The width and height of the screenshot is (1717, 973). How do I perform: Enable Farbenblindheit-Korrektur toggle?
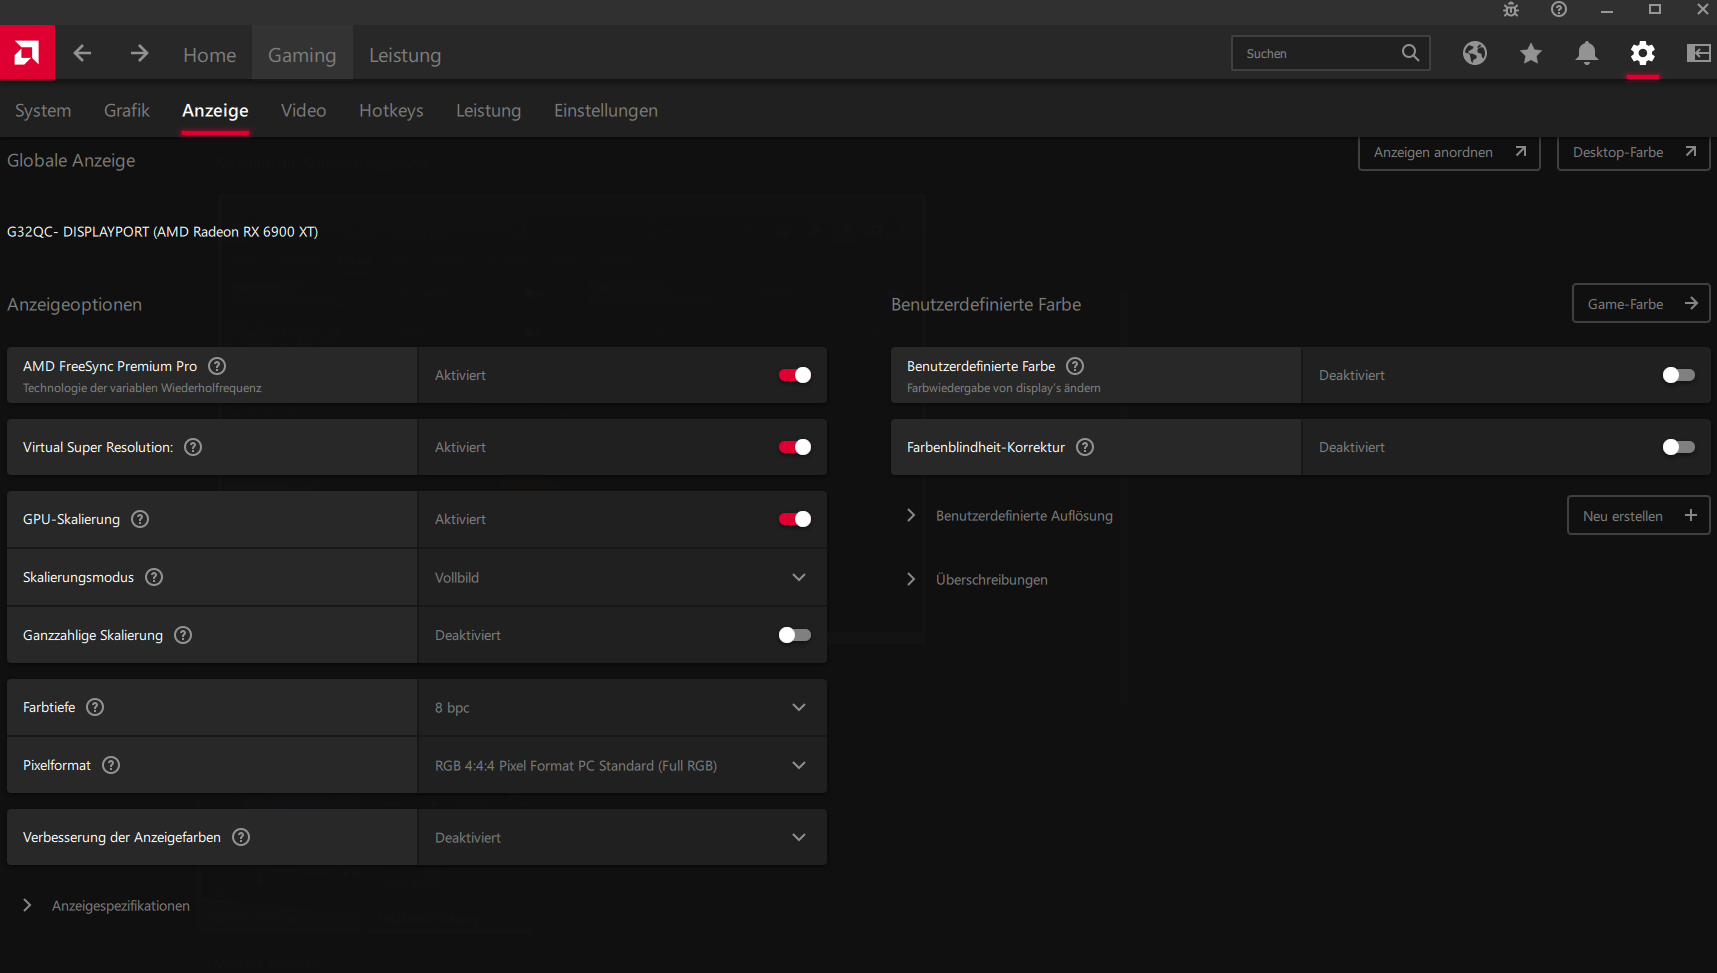coord(1679,447)
